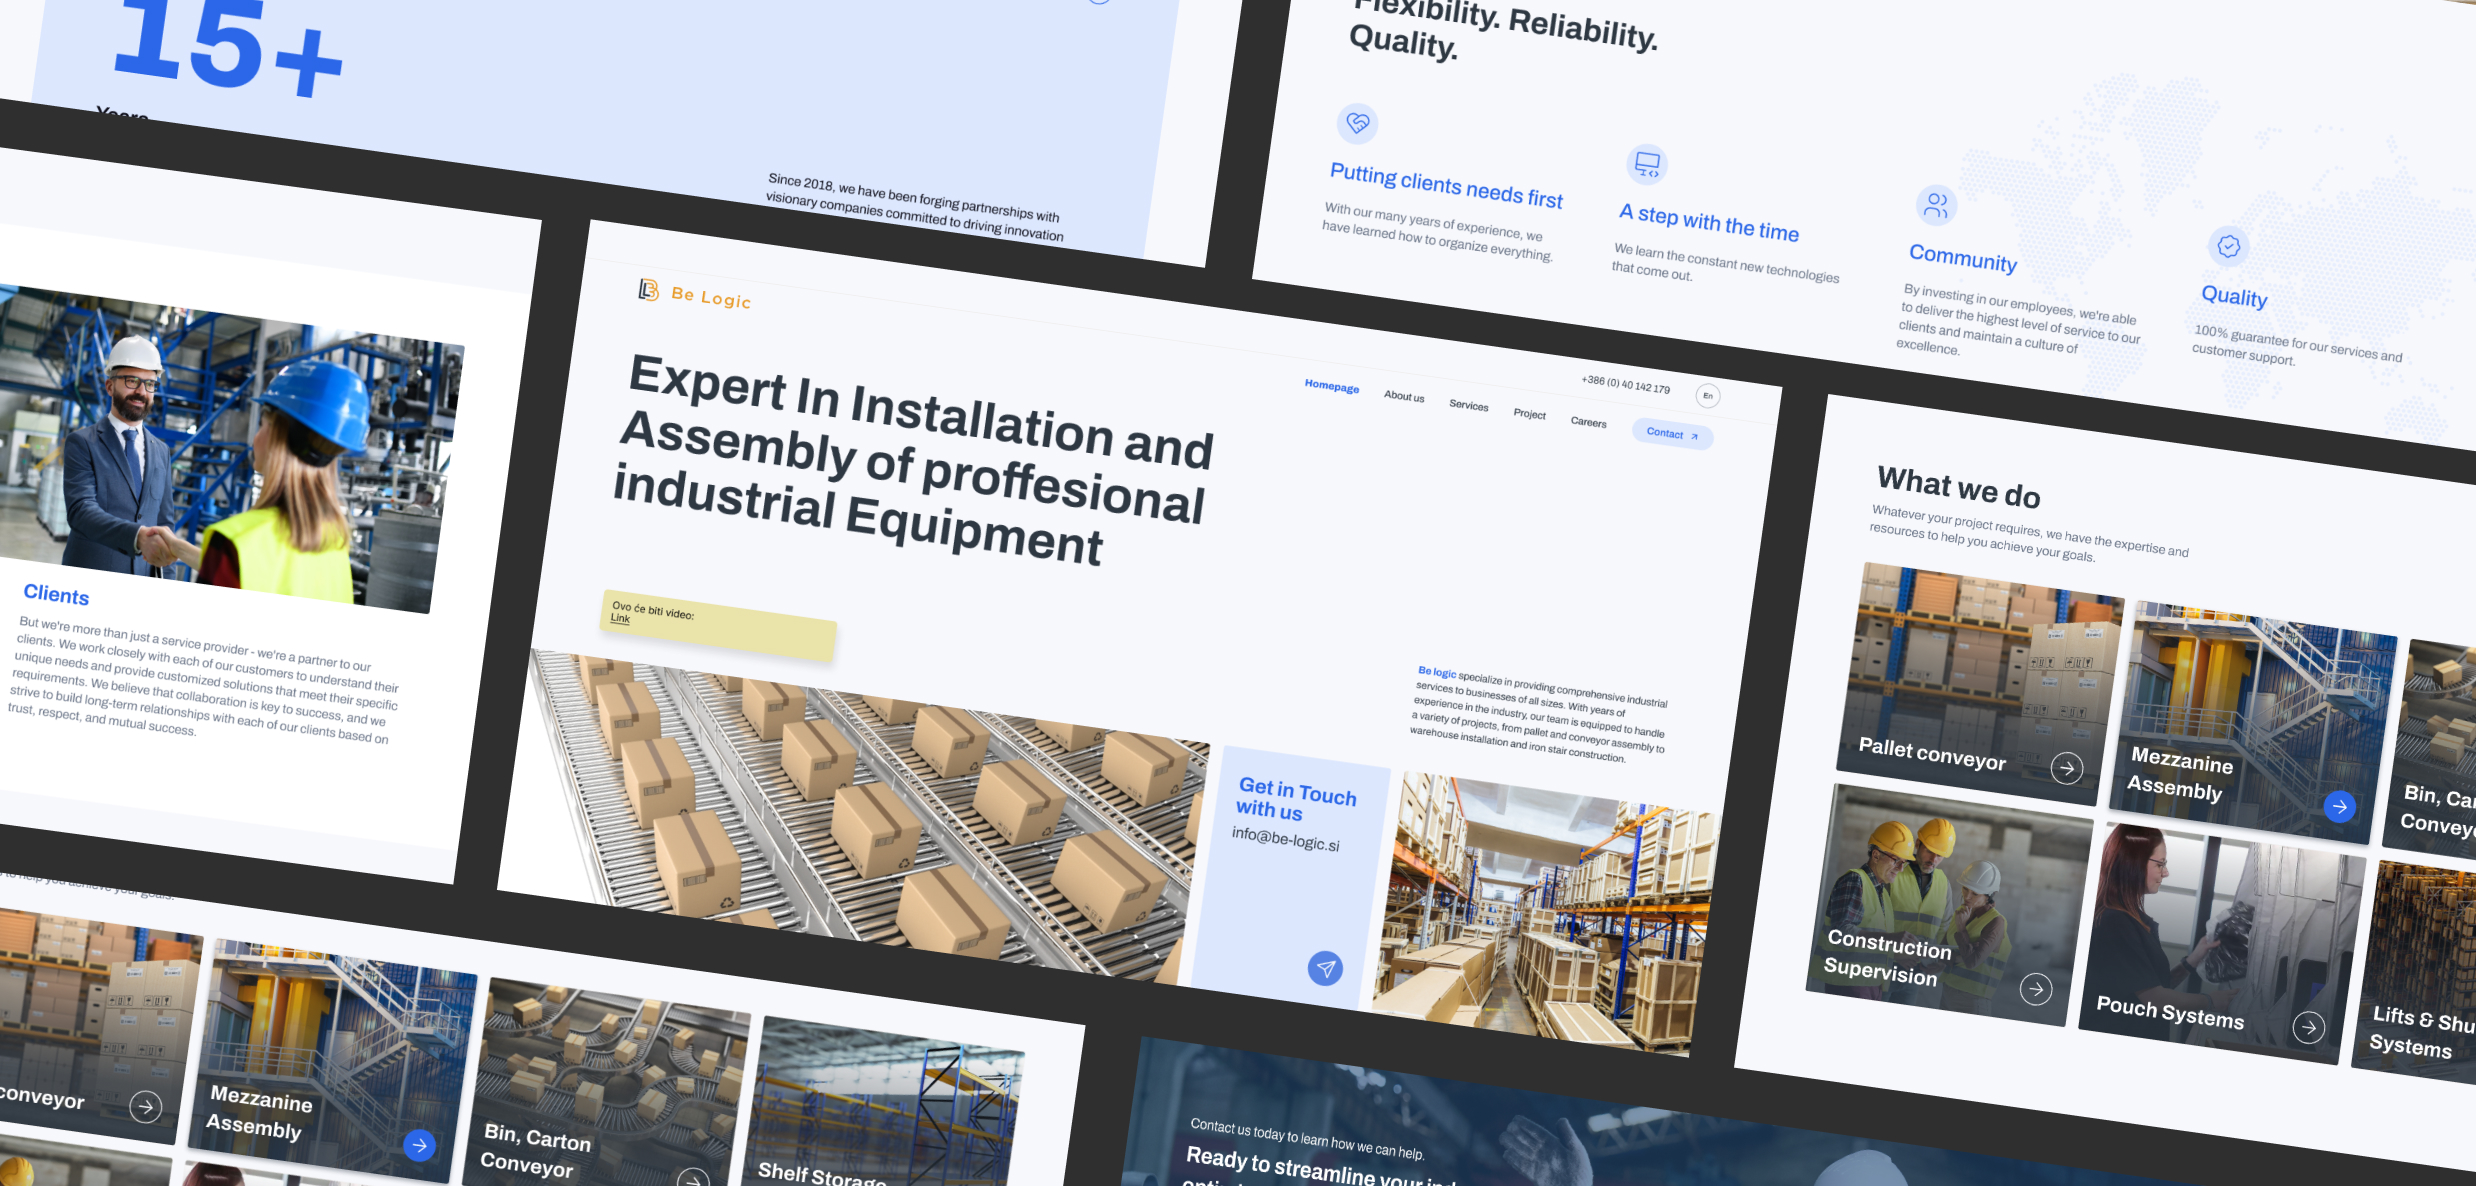Screen dimensions: 2476x1186
Task: Click monitor icon above A step with the time
Action: [x=1646, y=164]
